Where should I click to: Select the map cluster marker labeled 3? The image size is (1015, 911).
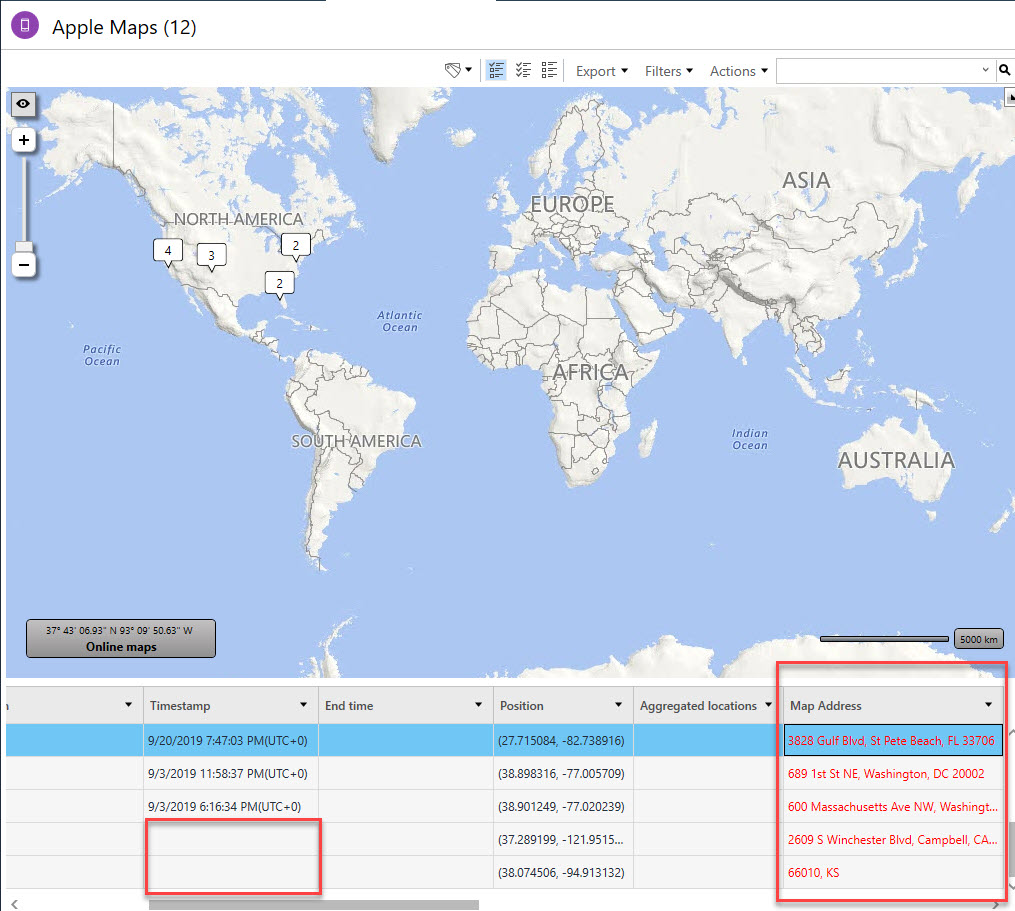tap(212, 256)
